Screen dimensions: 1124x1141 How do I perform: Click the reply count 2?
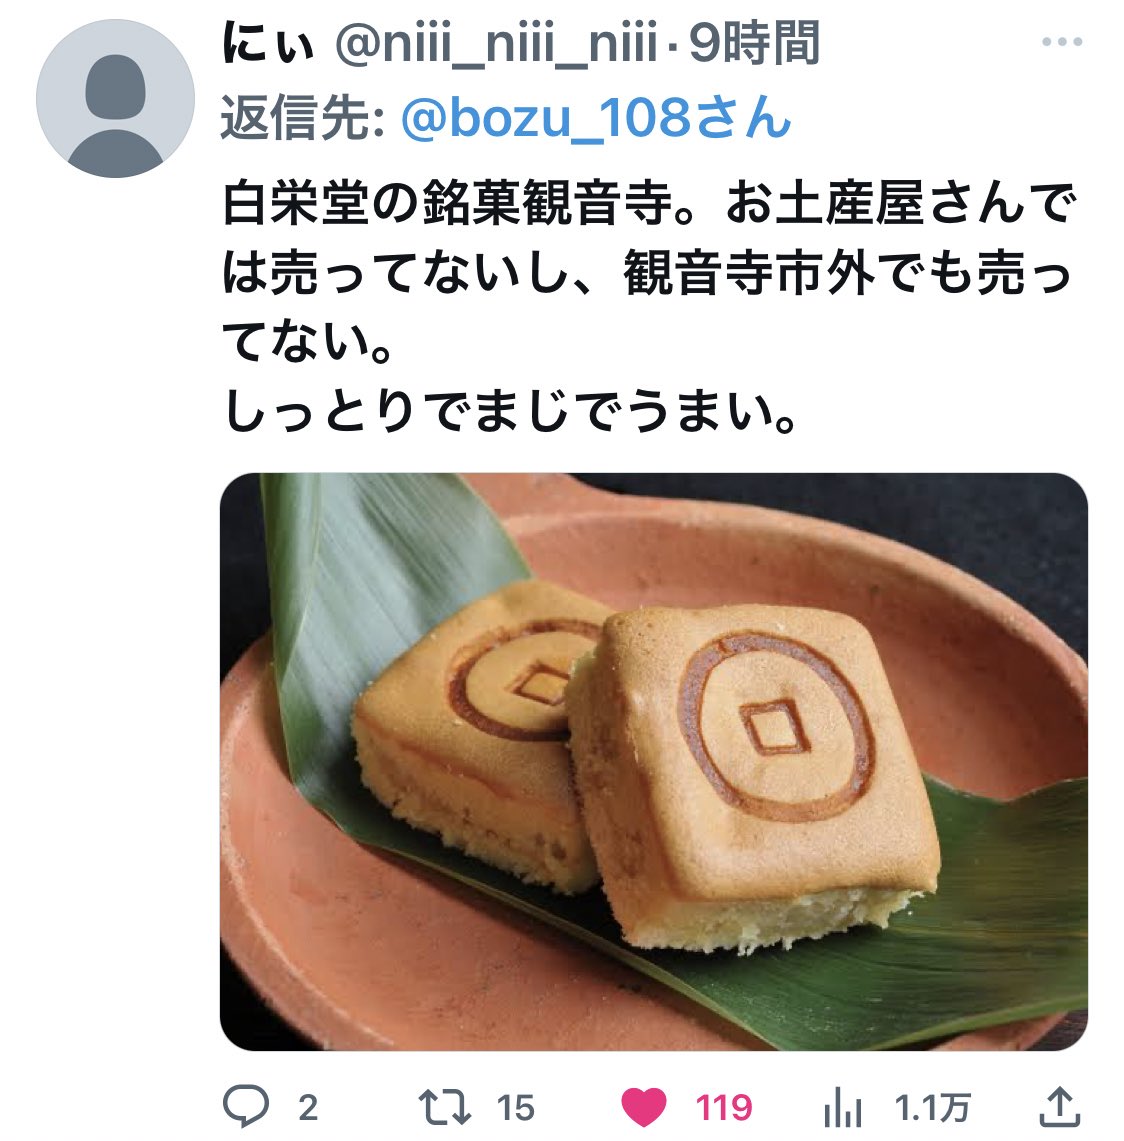click(308, 1108)
